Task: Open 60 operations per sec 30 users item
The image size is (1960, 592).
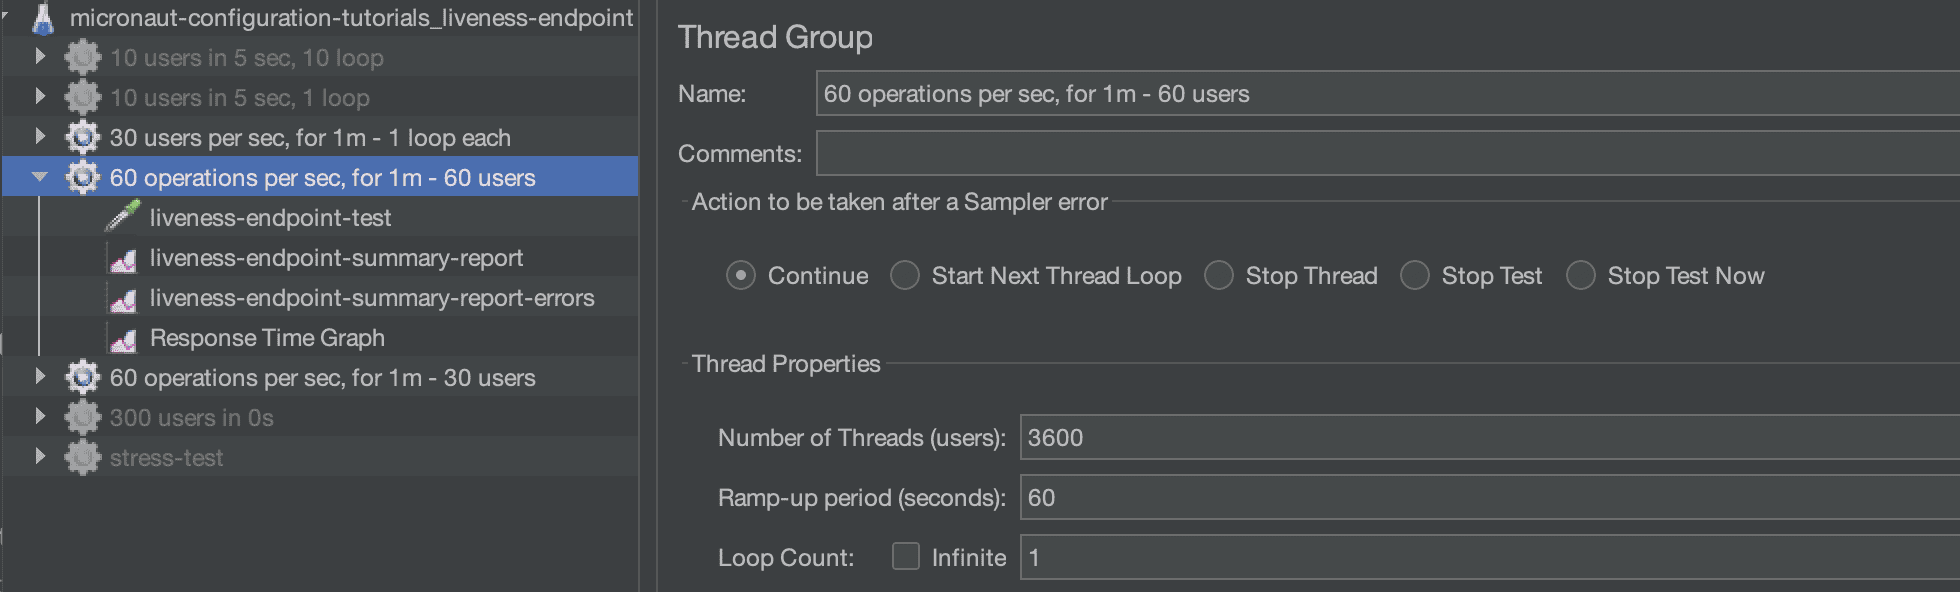Action: [322, 378]
